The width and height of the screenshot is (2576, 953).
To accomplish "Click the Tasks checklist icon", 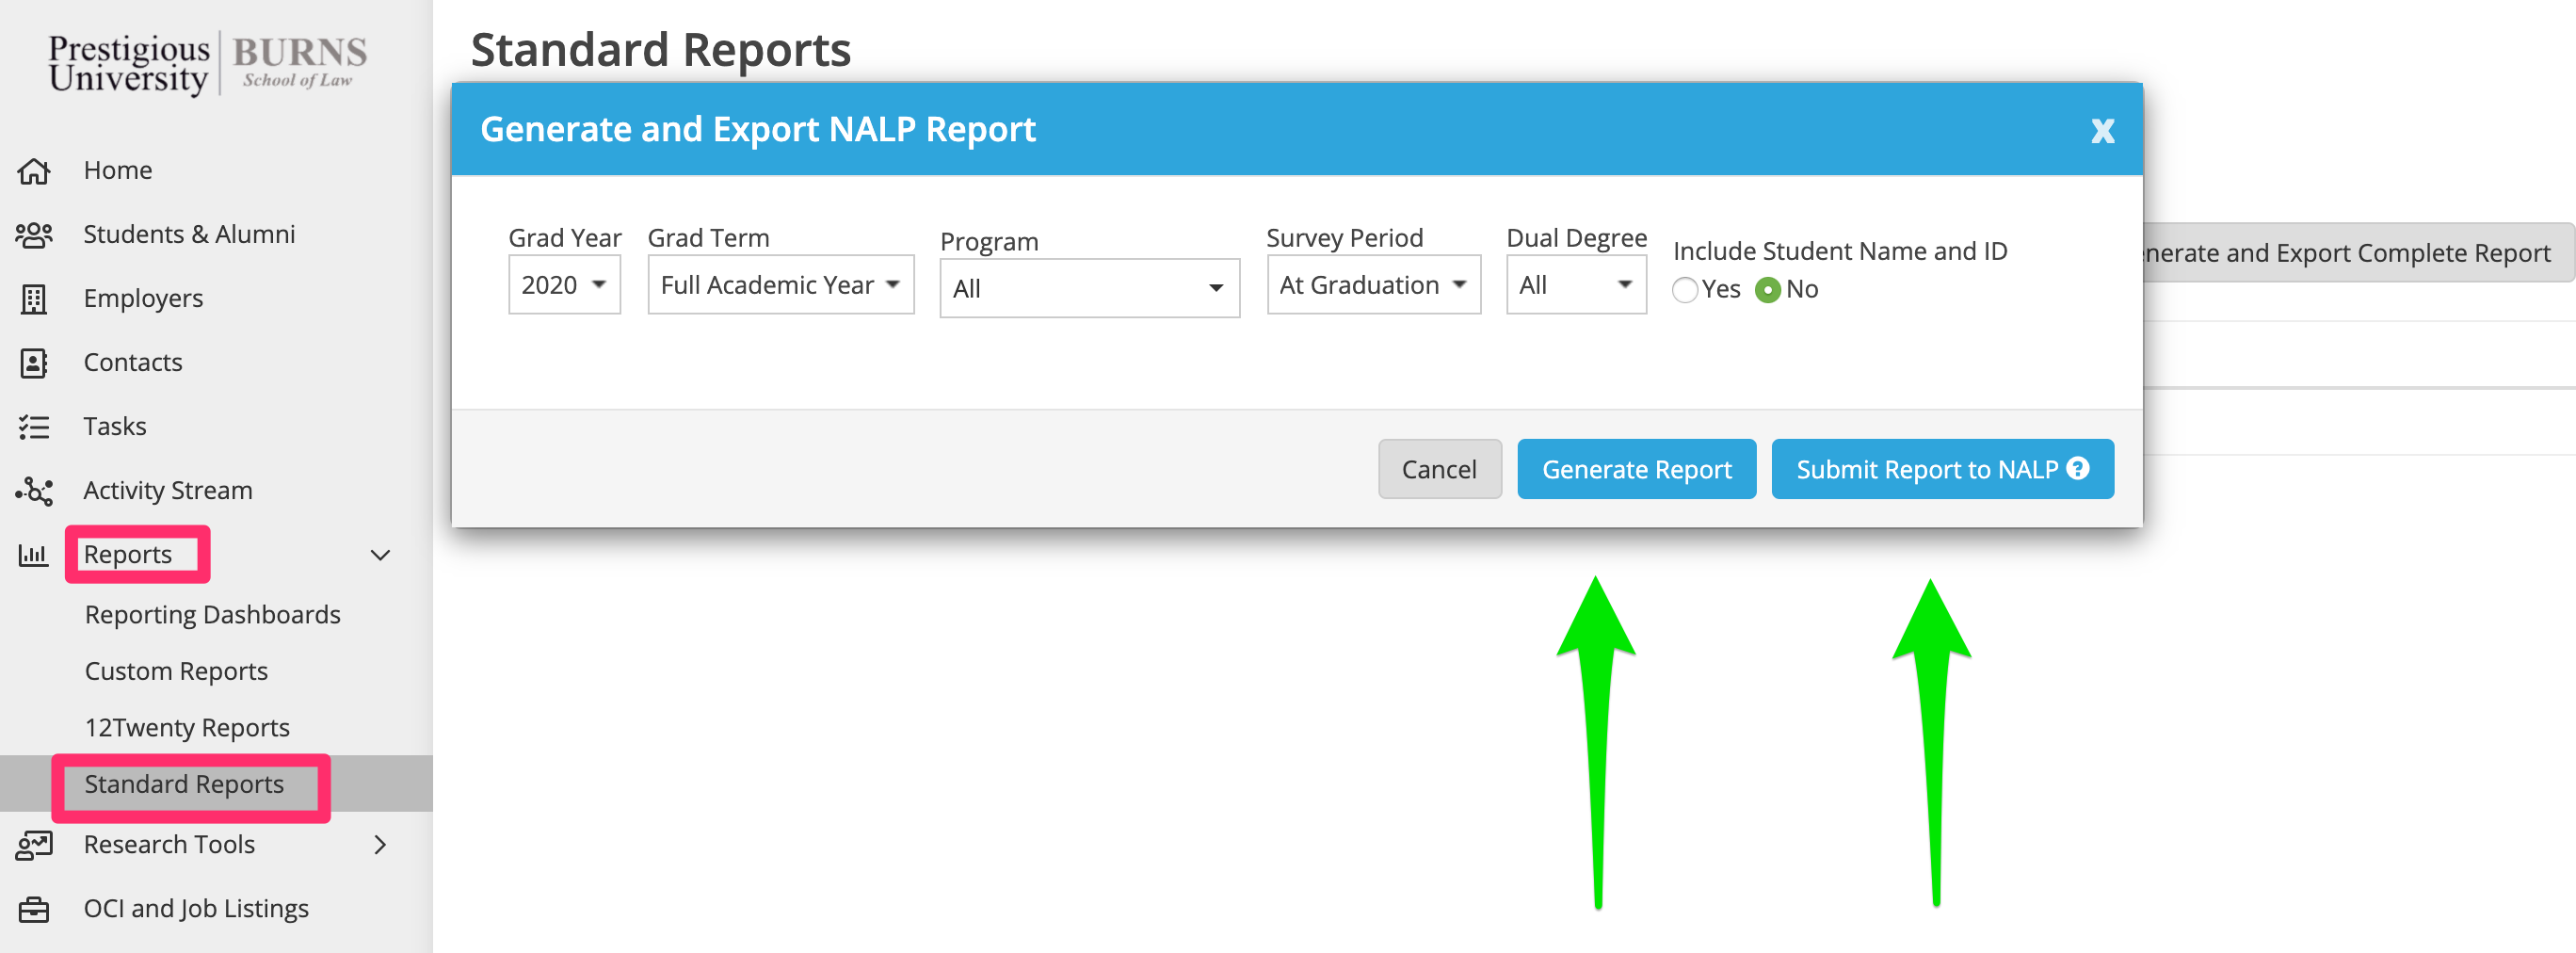I will [34, 427].
